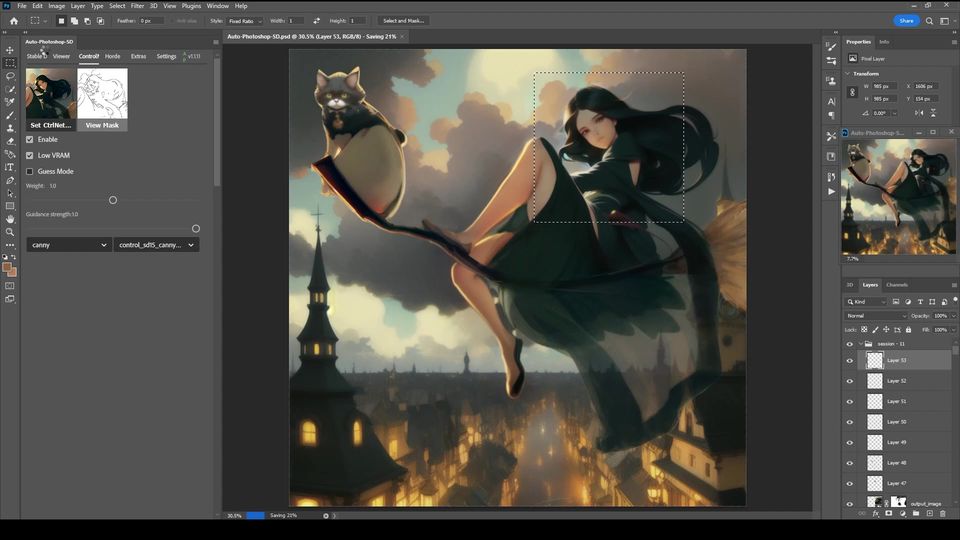Adjust the Weight slider handle

click(113, 200)
